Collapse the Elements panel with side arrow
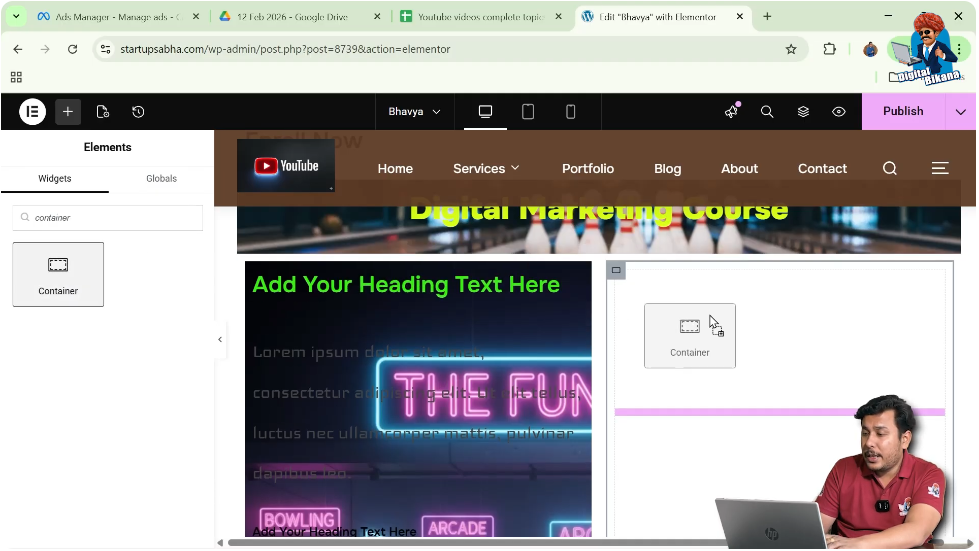This screenshot has height=551, width=979. 220,339
